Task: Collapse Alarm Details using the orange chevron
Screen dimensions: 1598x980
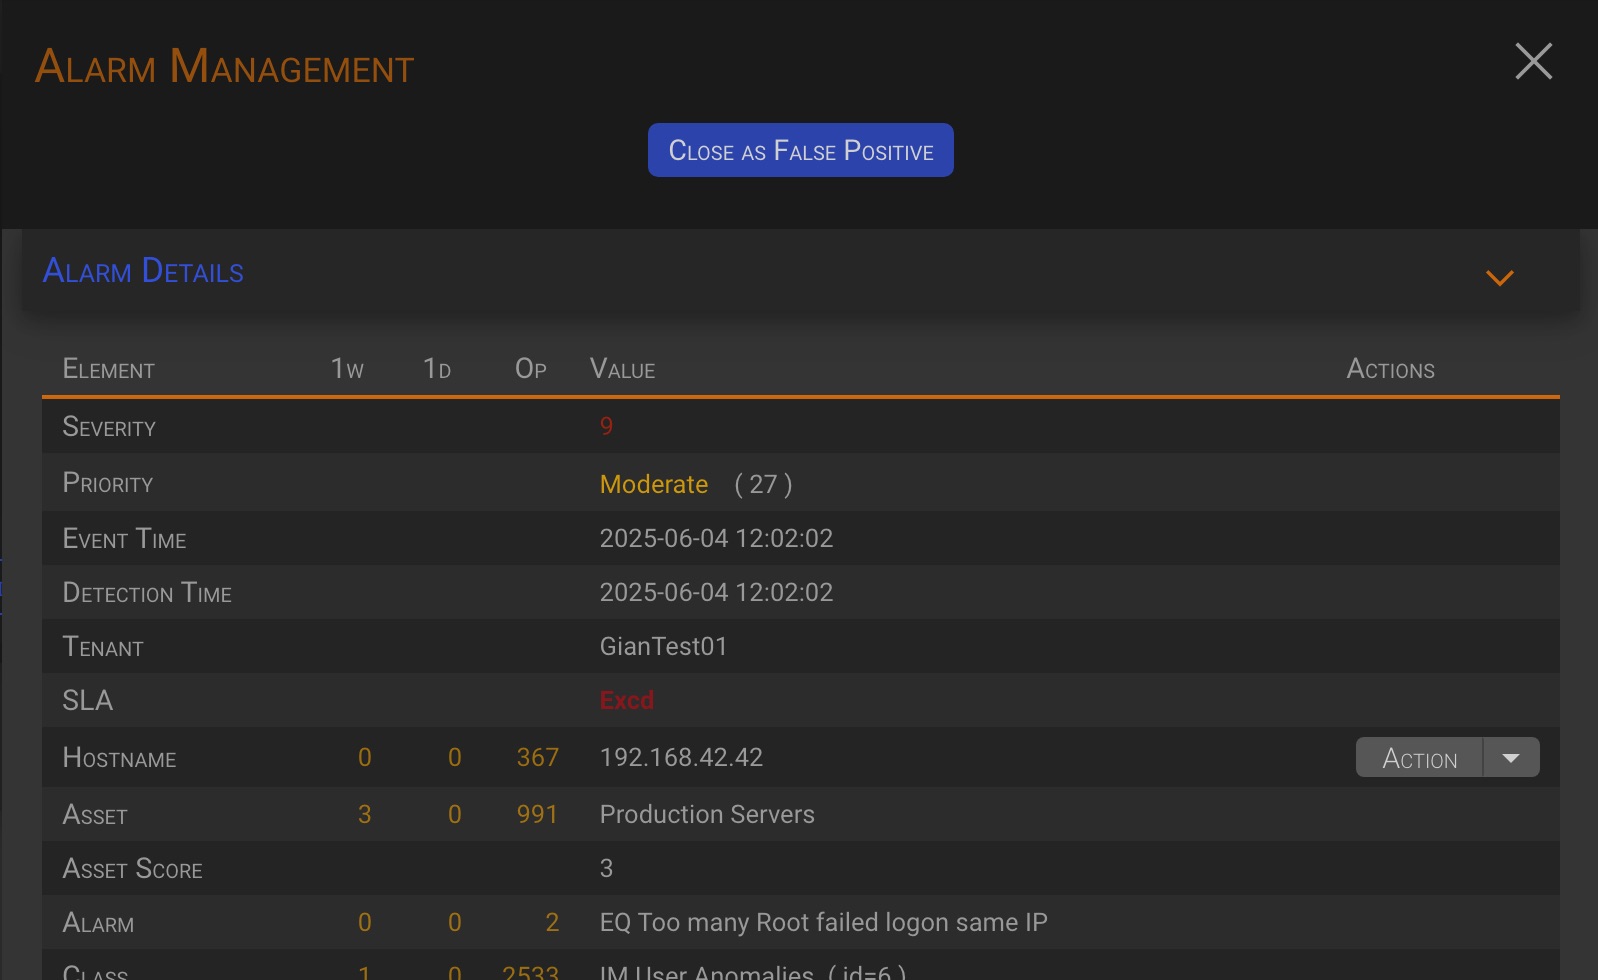Action: click(1499, 277)
